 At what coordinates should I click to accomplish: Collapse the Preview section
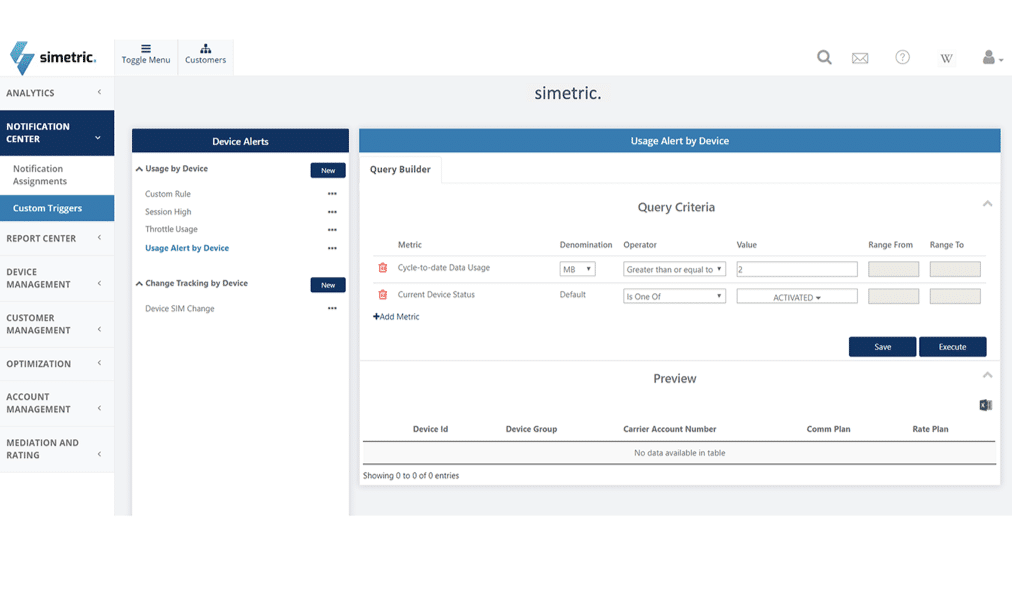pos(987,375)
